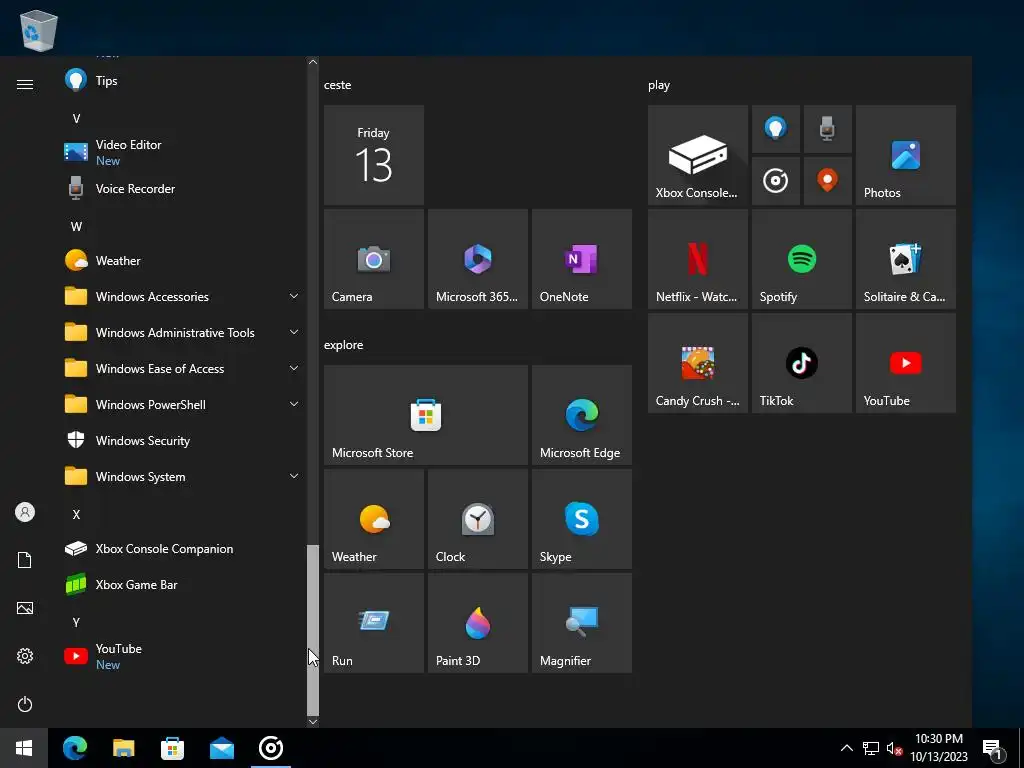Launch the Skype tile
1024x768 pixels.
pos(581,519)
